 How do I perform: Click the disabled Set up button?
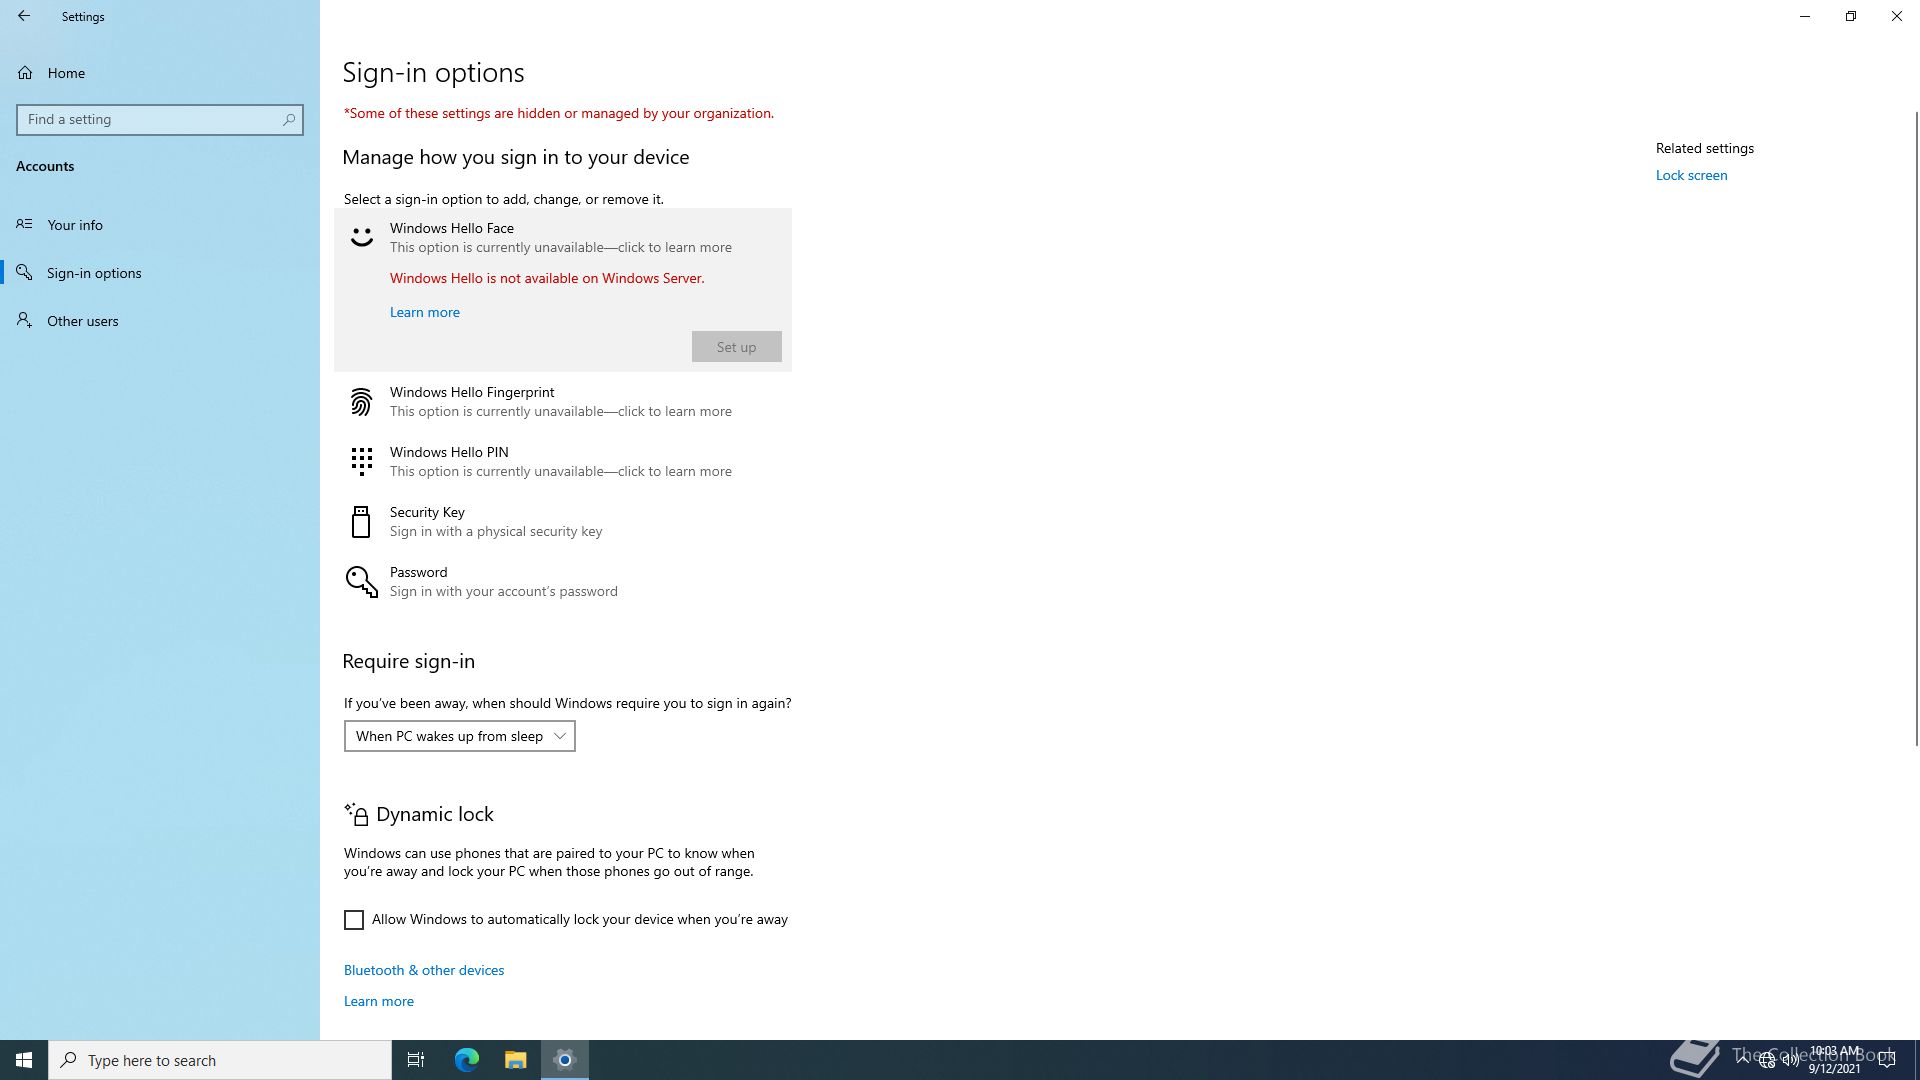pos(736,347)
